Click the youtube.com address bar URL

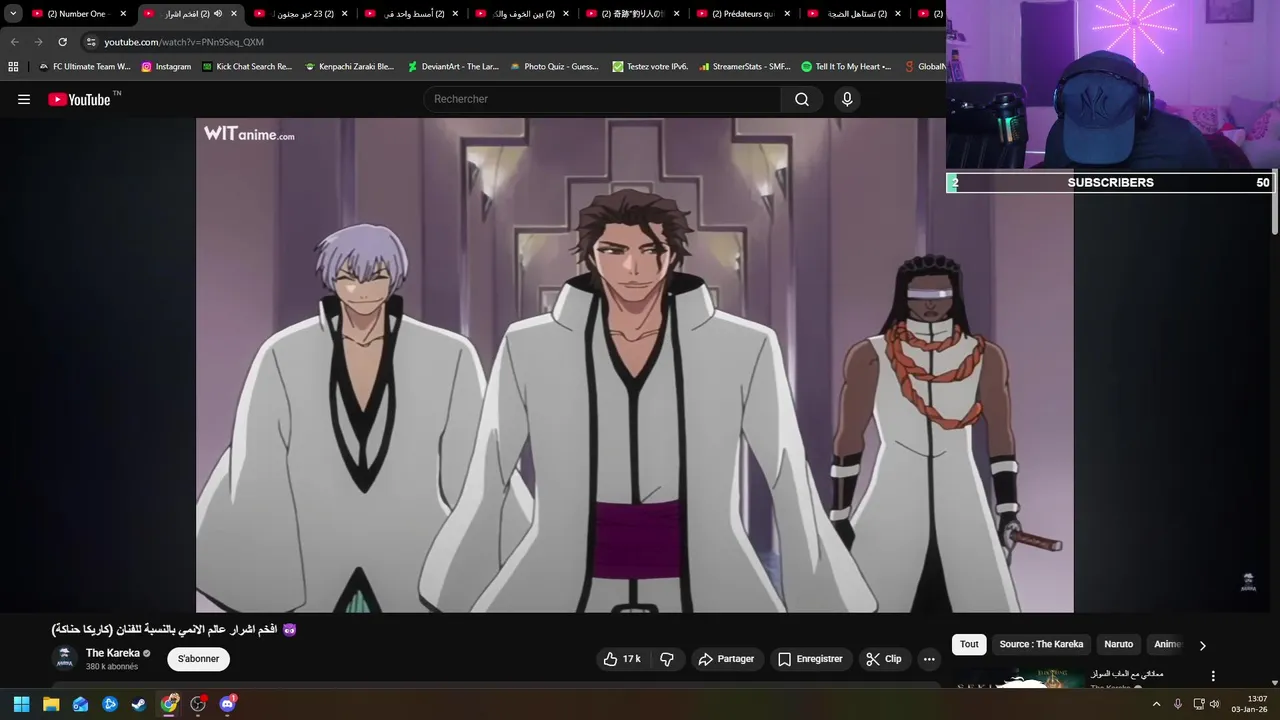tap(184, 42)
